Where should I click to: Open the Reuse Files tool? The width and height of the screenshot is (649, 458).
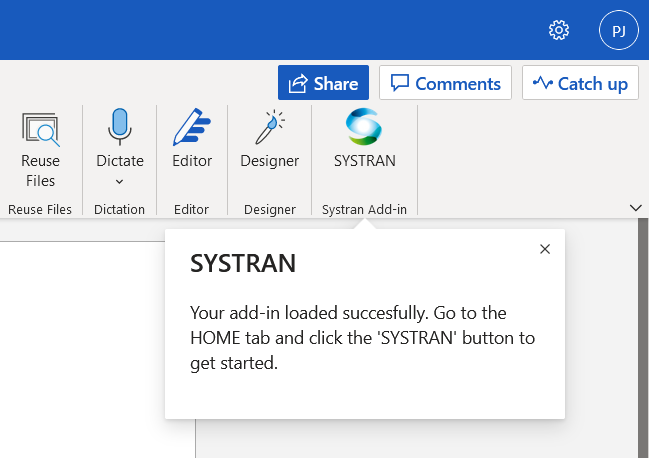pyautogui.click(x=41, y=148)
